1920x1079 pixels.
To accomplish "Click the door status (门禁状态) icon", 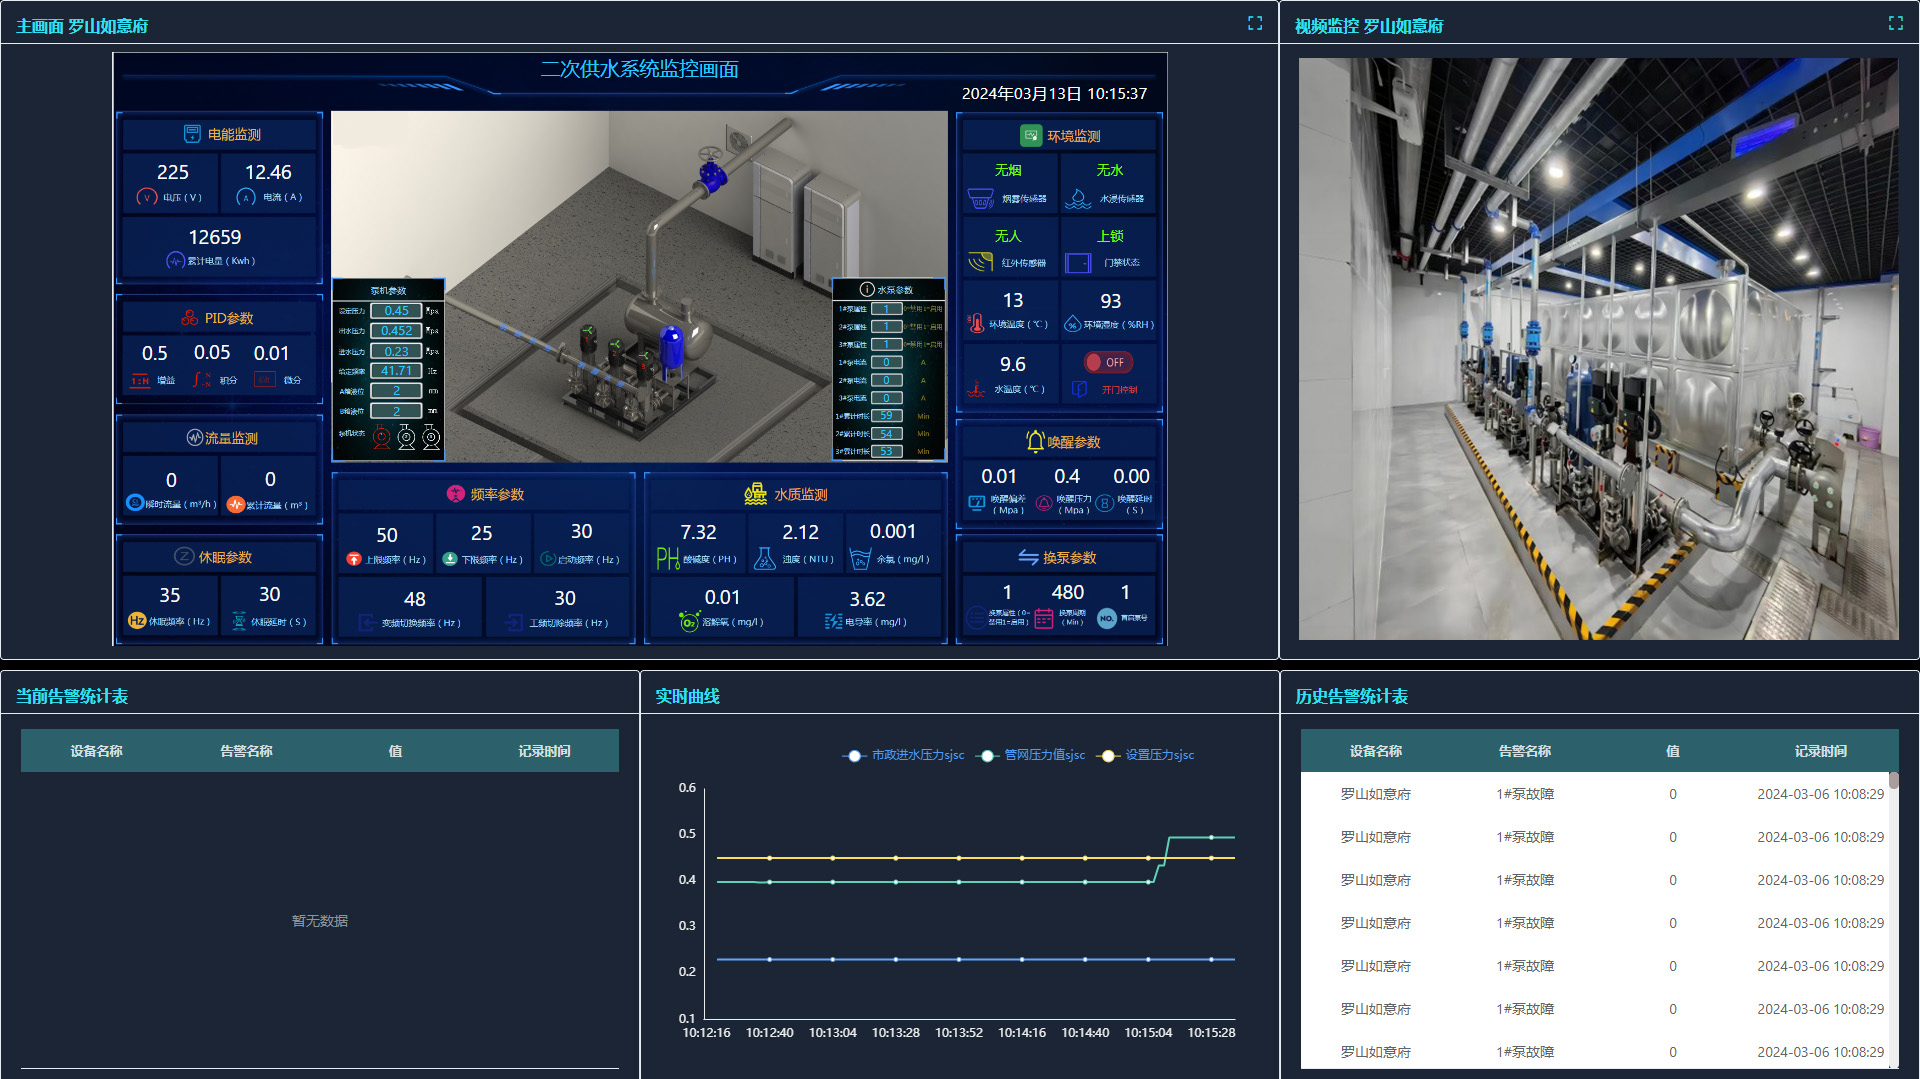I will [x=1078, y=263].
